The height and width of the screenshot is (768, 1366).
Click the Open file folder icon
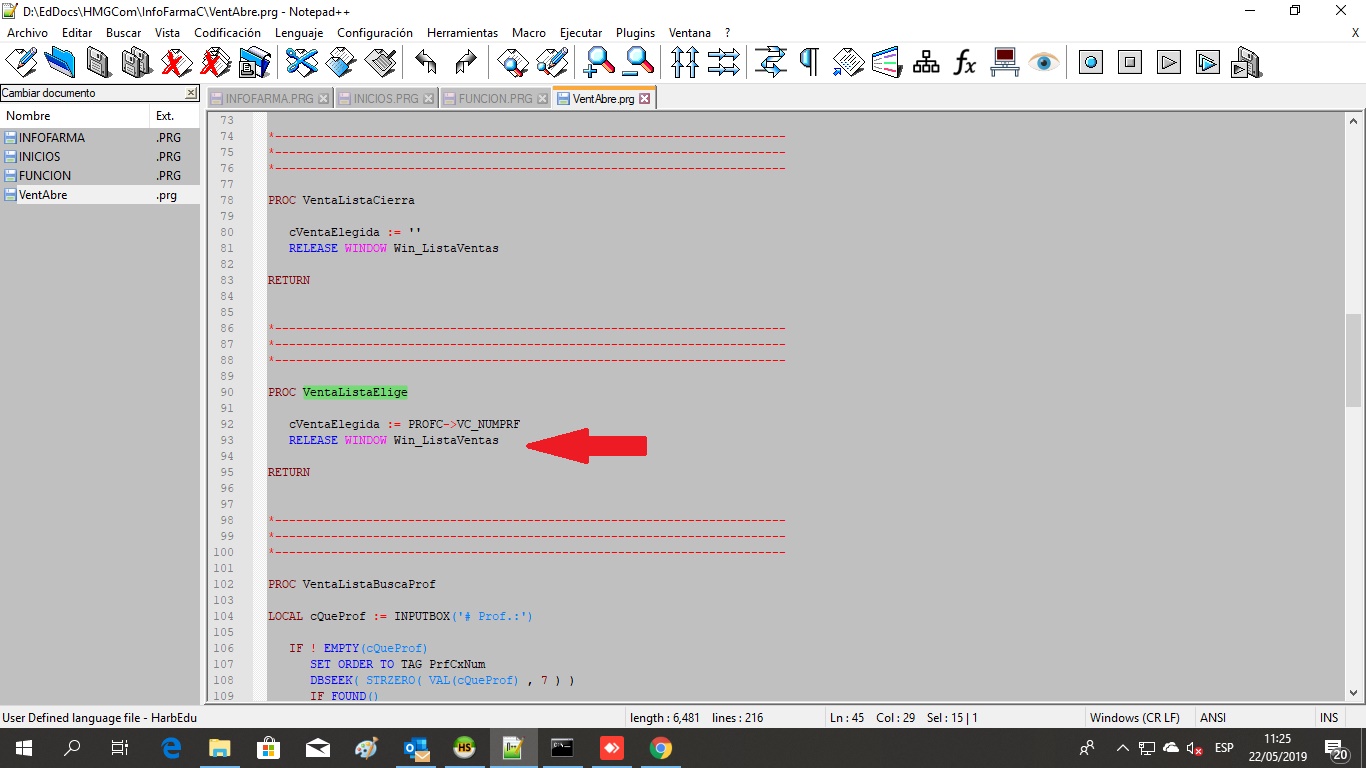60,63
